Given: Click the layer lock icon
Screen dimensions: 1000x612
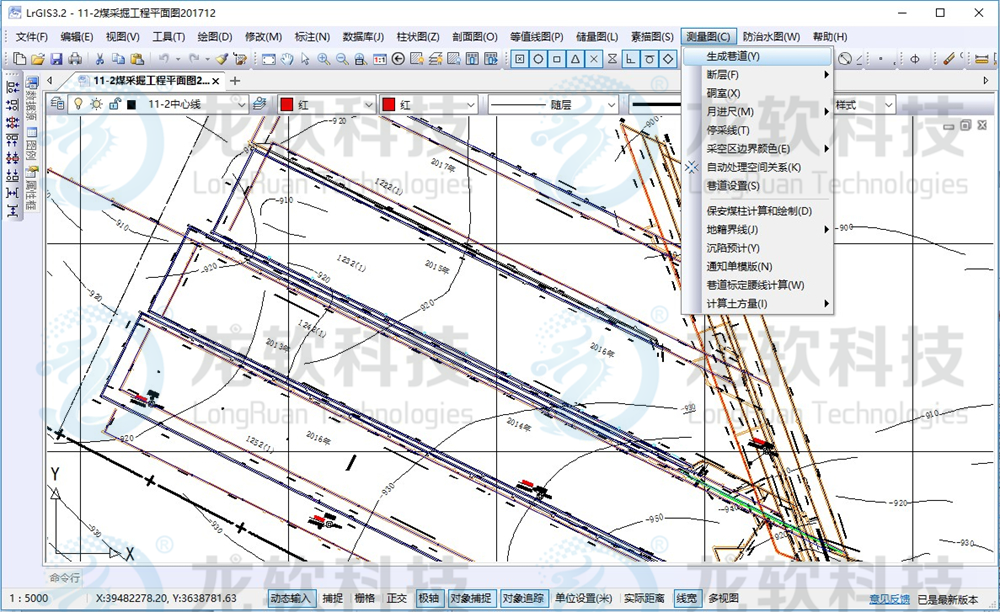Looking at the screenshot, I should [114, 104].
